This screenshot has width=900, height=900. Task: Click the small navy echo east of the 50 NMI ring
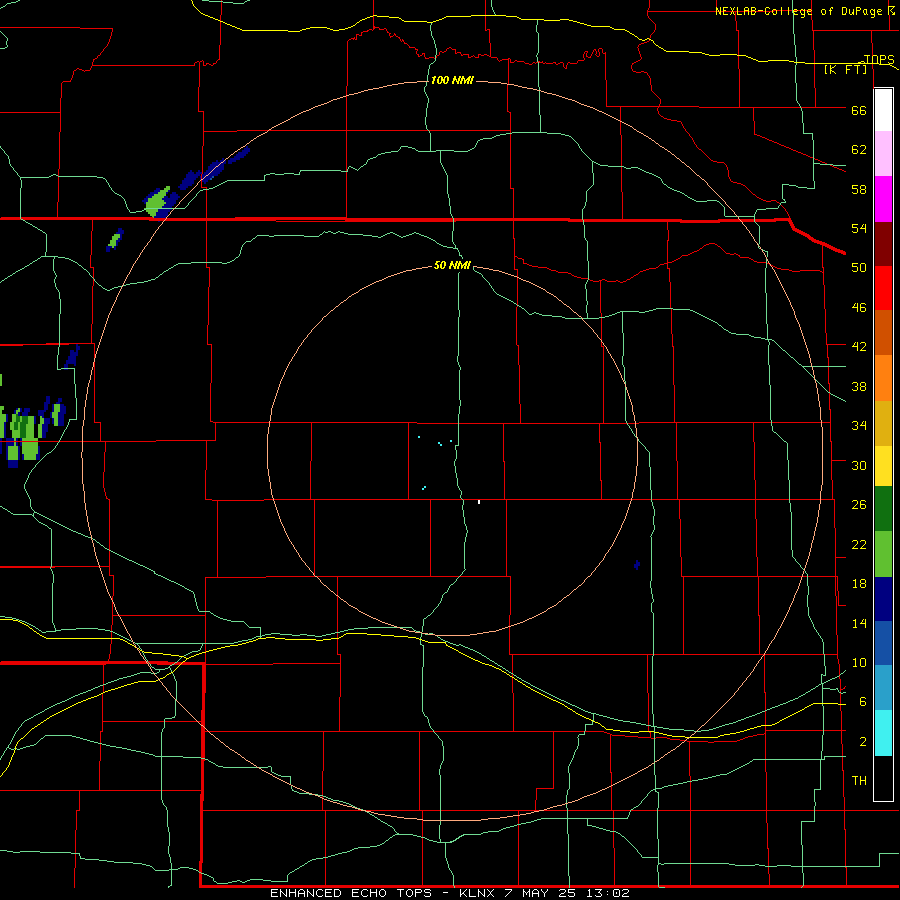click(x=637, y=565)
